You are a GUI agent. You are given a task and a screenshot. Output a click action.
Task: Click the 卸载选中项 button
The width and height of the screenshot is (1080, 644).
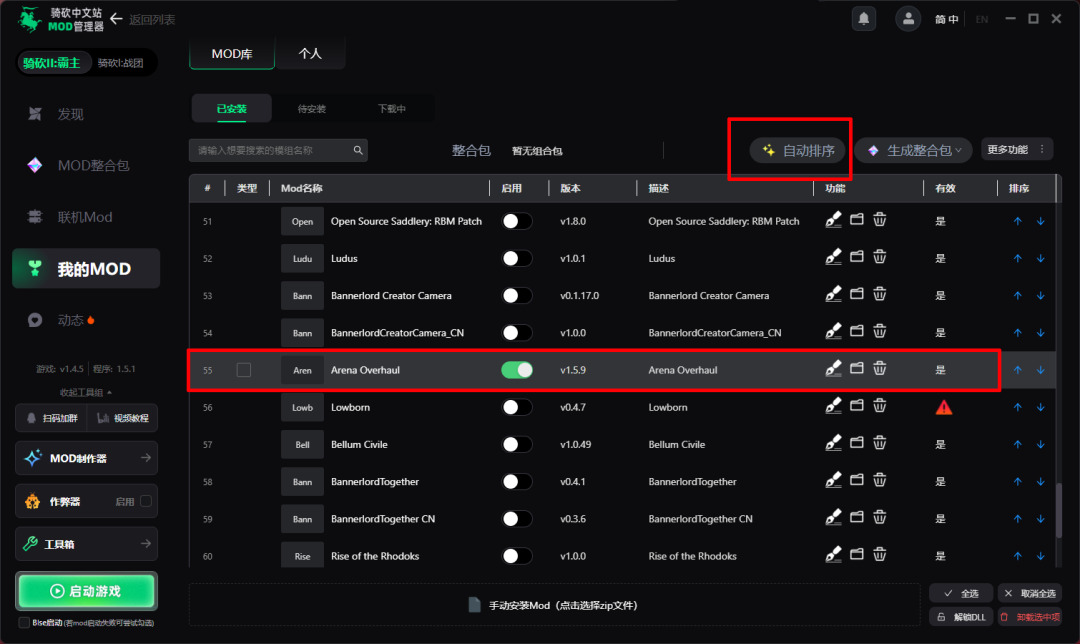[1030, 616]
